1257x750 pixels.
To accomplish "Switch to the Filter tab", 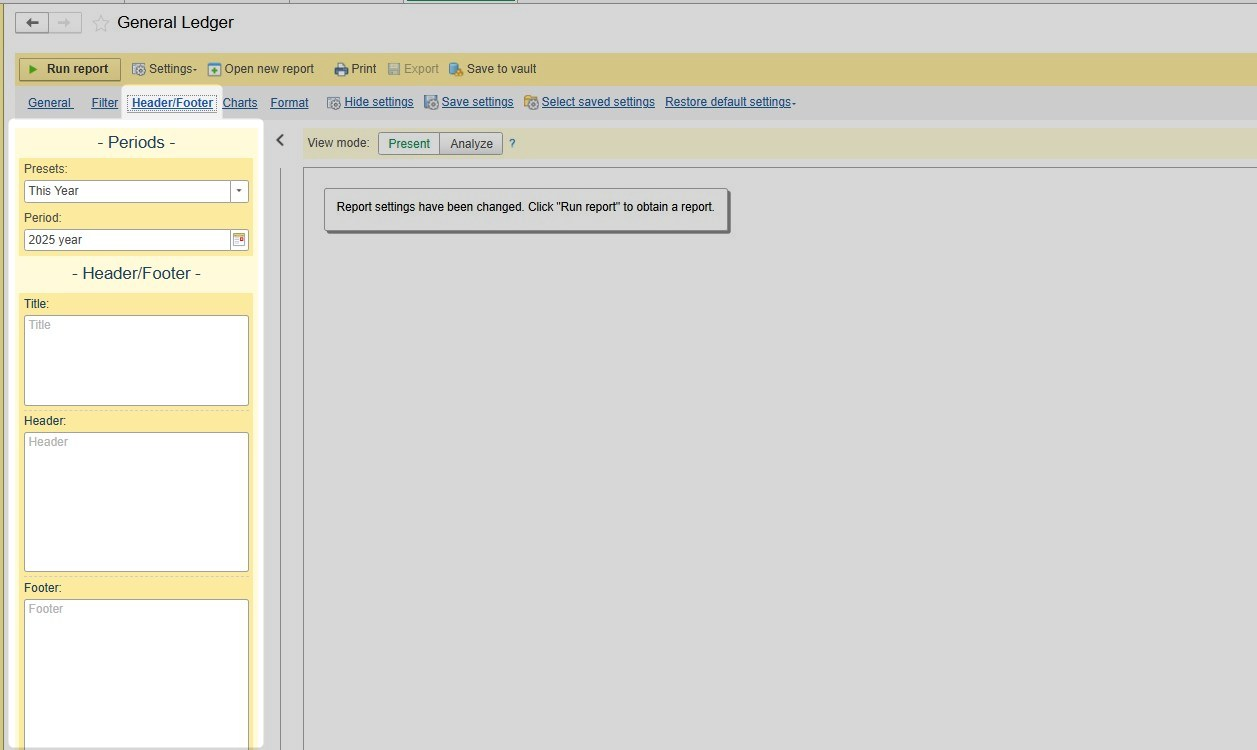I will (104, 102).
